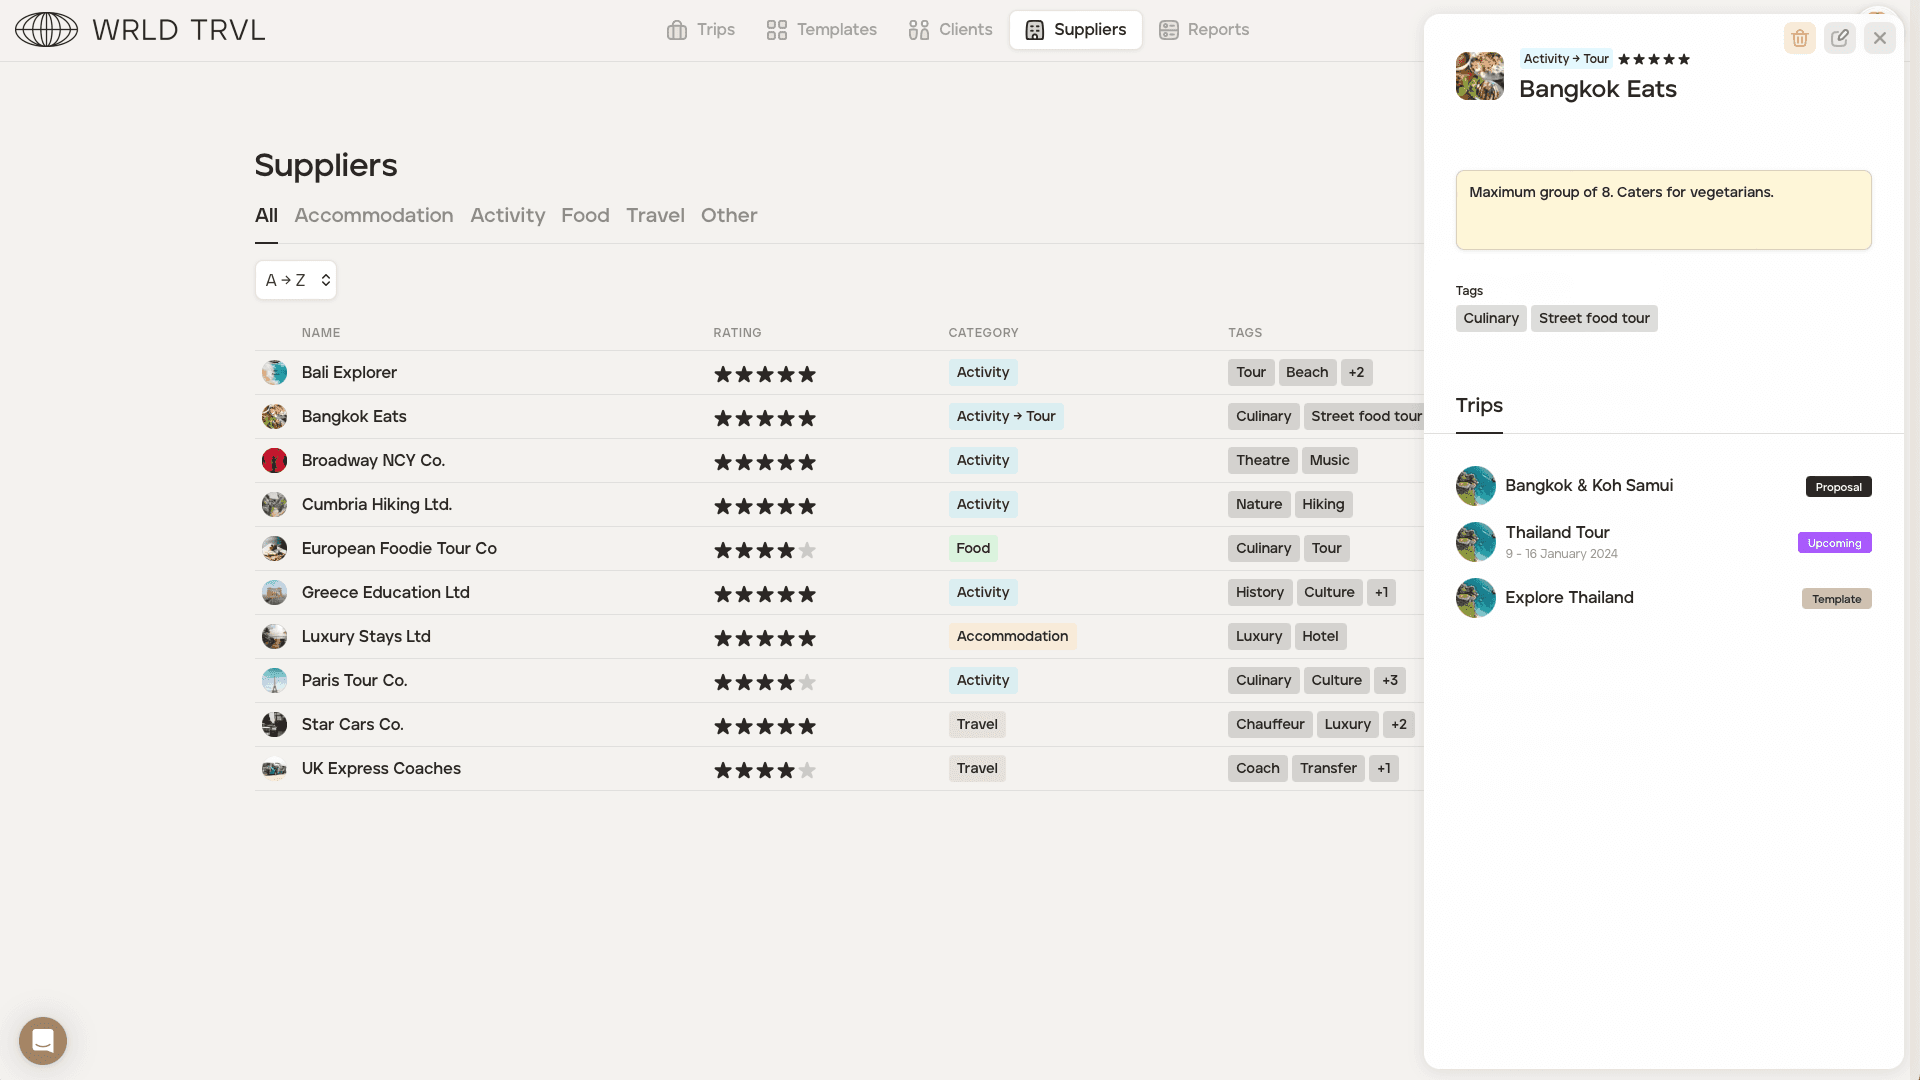The width and height of the screenshot is (1920, 1080).
Task: Click Bangkok Eats row avatar
Action: (274, 417)
